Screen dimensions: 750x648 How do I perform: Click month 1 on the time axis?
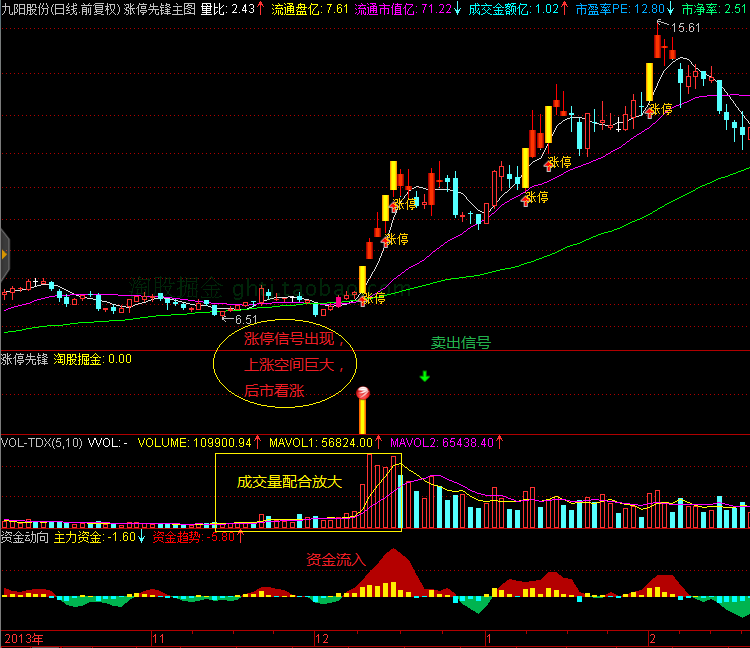[489, 639]
